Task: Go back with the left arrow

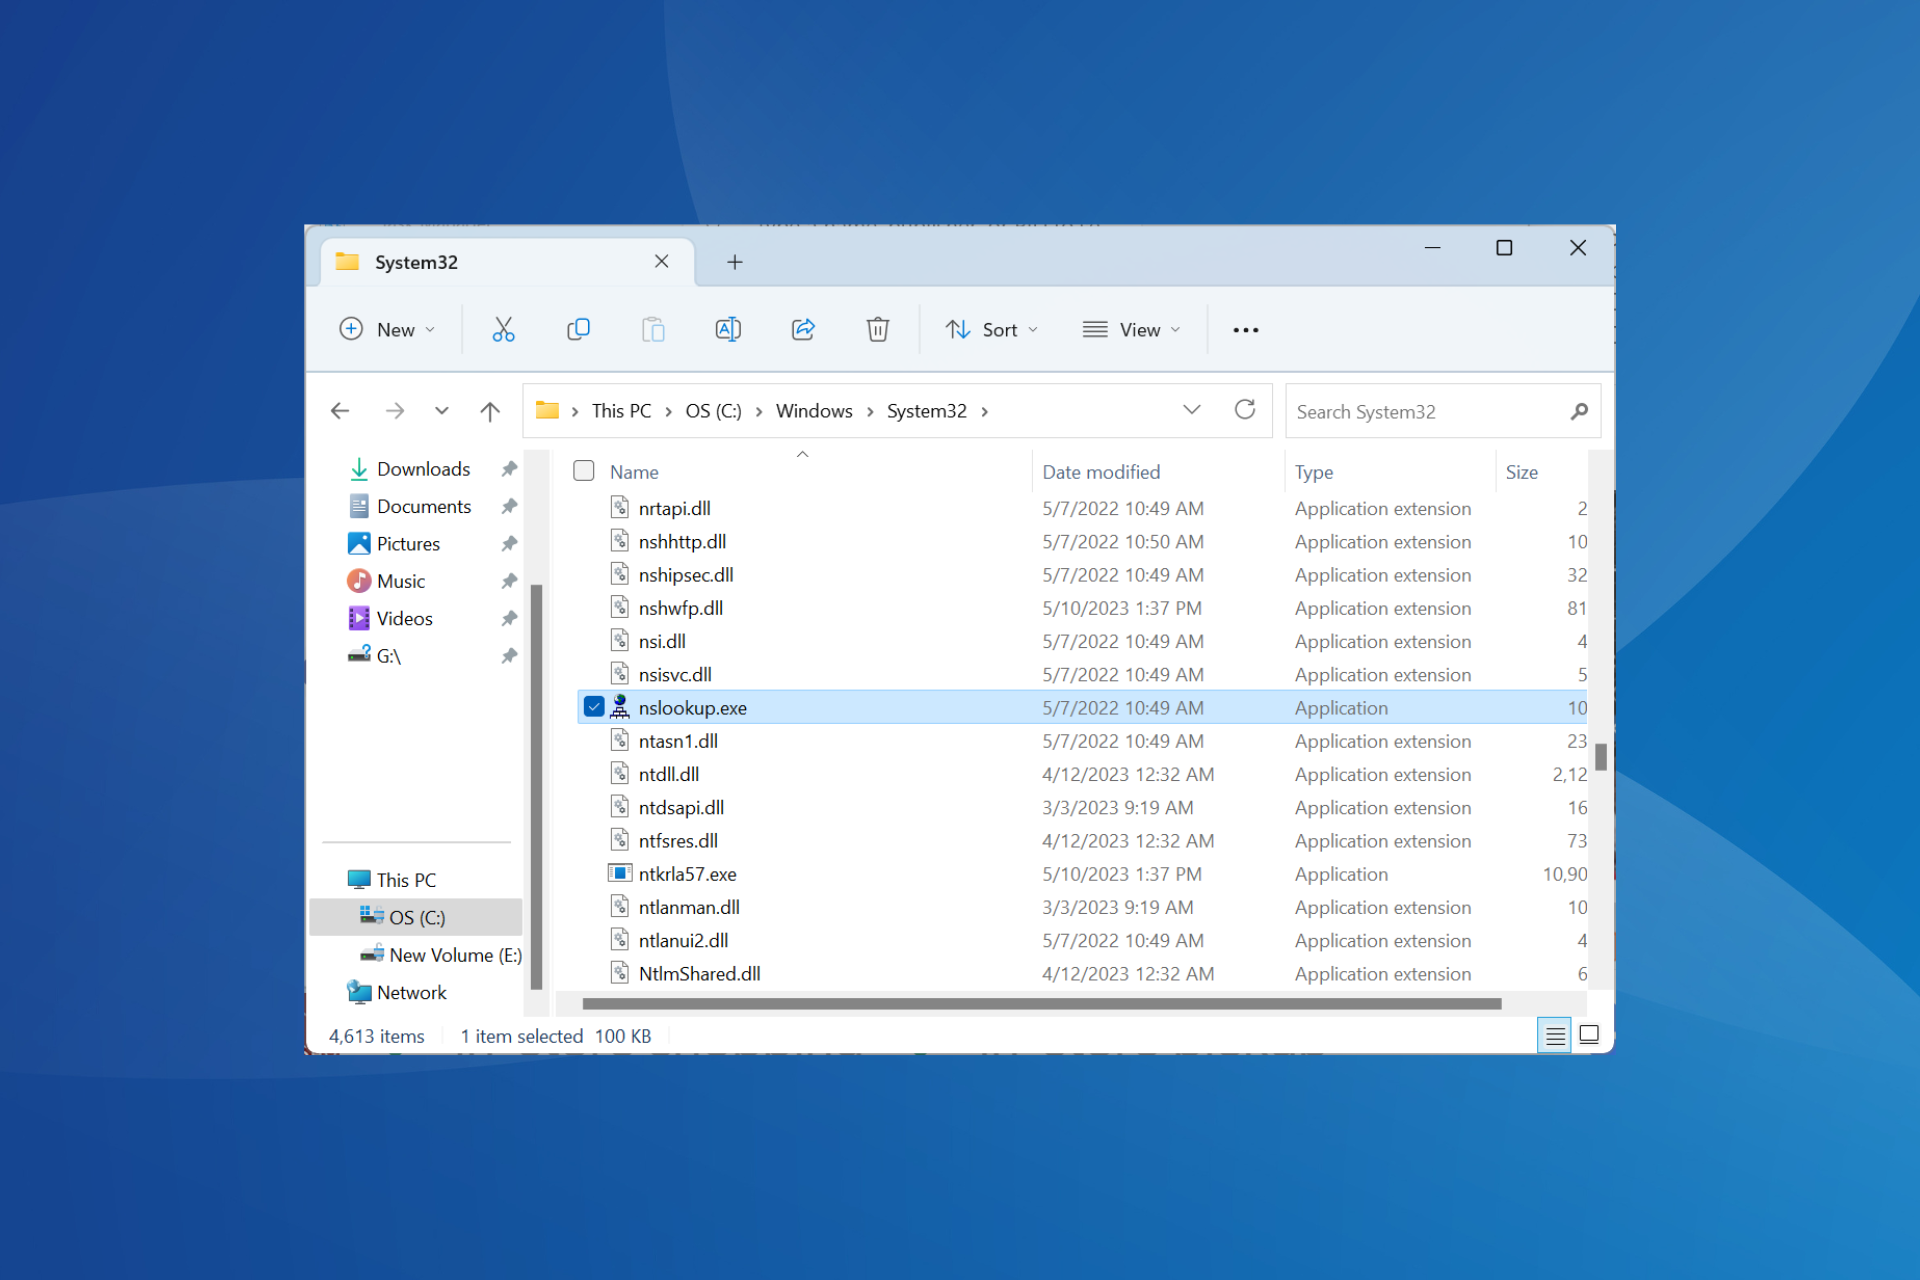Action: click(x=340, y=411)
